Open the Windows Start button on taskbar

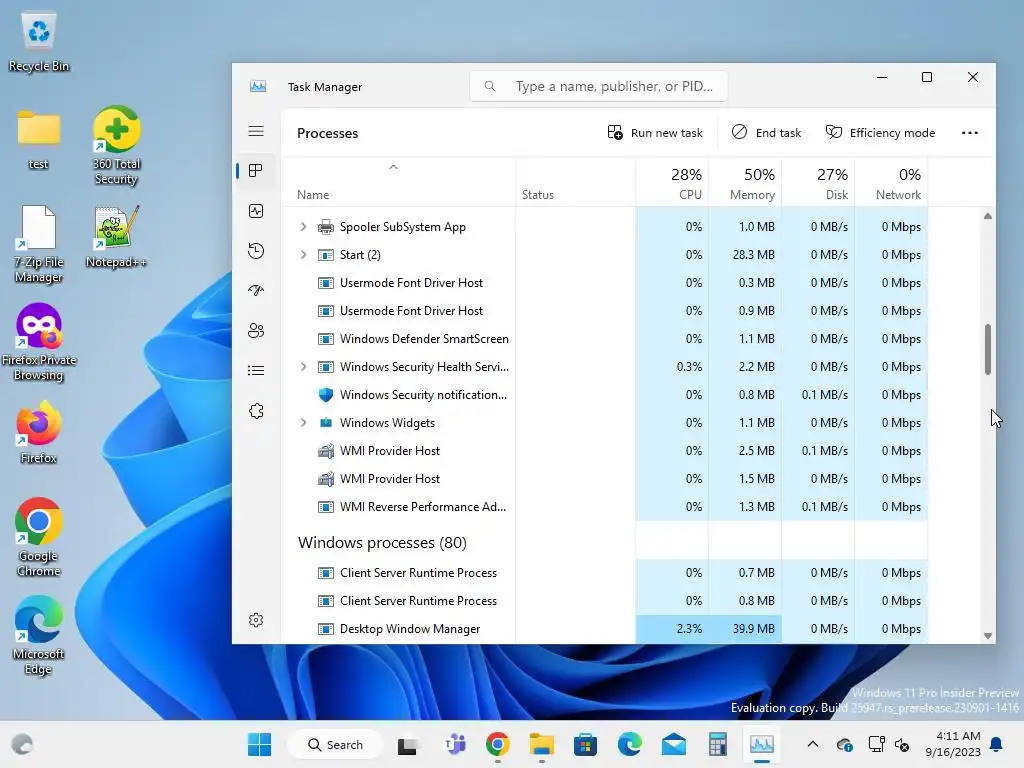(x=259, y=744)
